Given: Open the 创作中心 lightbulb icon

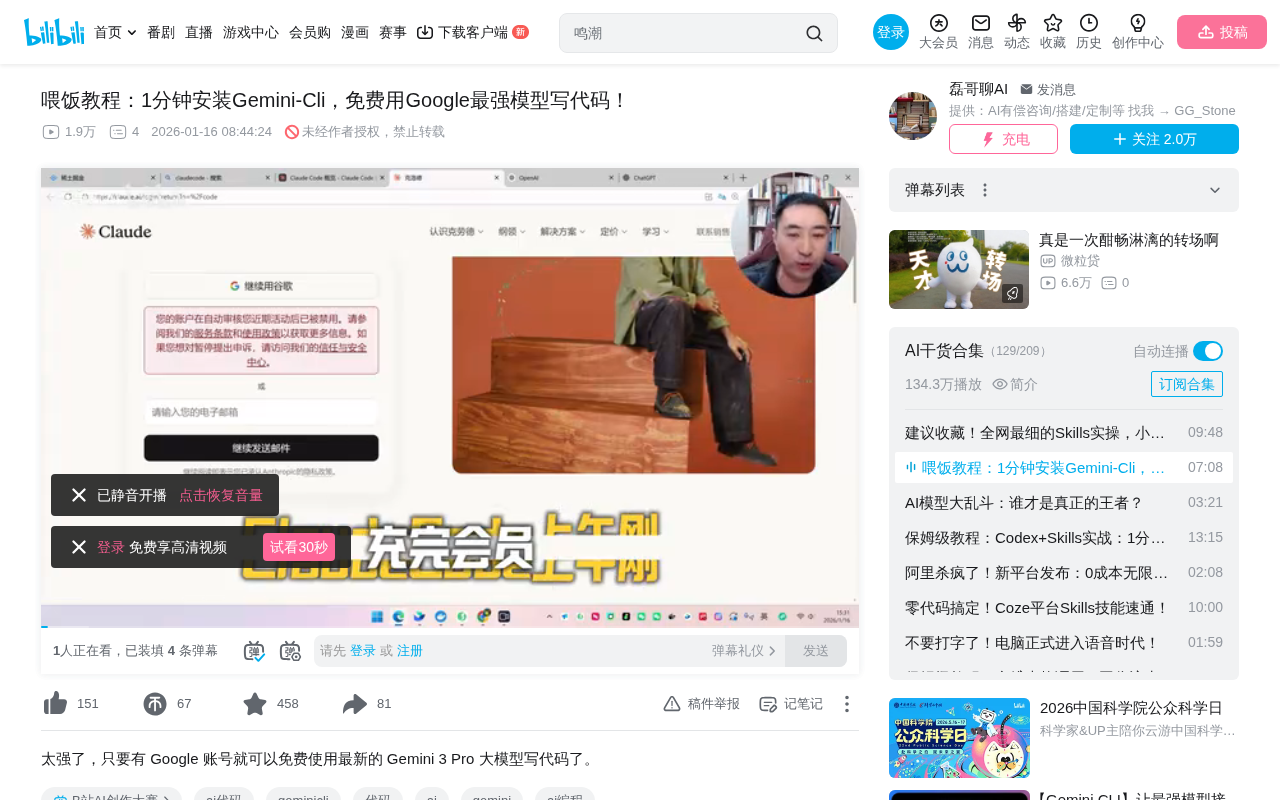Looking at the screenshot, I should tap(1138, 23).
